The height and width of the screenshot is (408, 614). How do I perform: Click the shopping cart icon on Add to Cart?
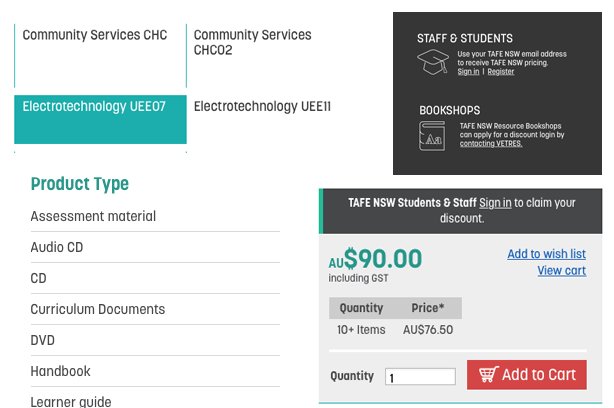pos(489,374)
